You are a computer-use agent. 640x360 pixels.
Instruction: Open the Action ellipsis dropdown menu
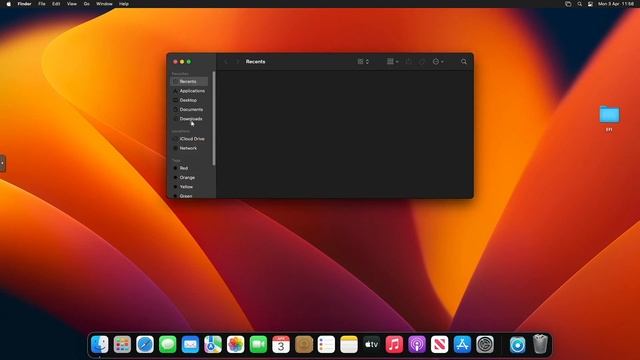(x=438, y=62)
